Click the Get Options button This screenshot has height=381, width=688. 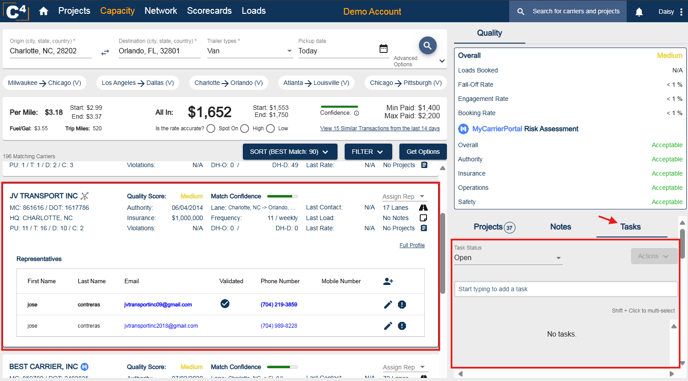click(423, 152)
